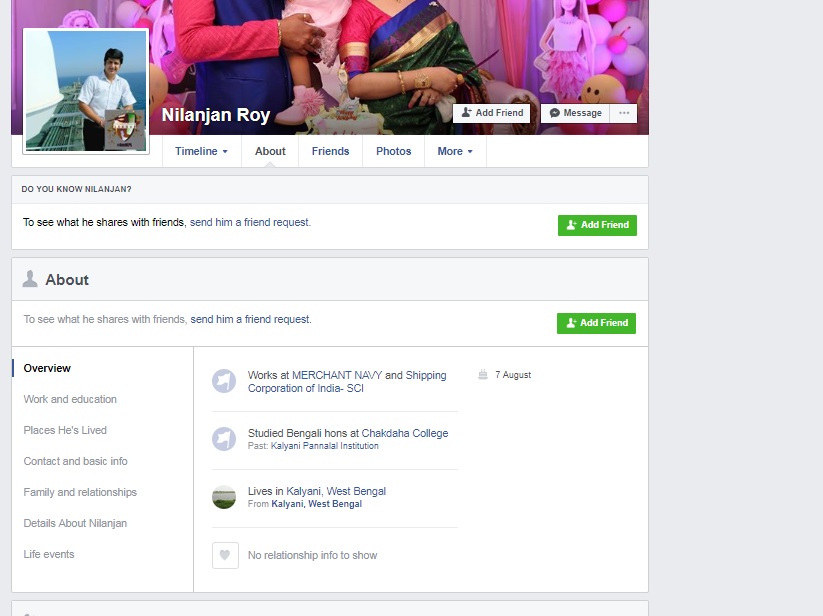Image resolution: width=823 pixels, height=616 pixels.
Task: Click the Nilanjan Roy profile name
Action: pos(216,115)
